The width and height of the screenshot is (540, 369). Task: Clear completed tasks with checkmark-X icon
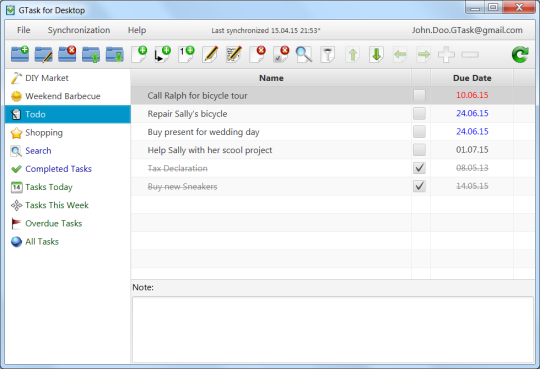click(x=281, y=54)
